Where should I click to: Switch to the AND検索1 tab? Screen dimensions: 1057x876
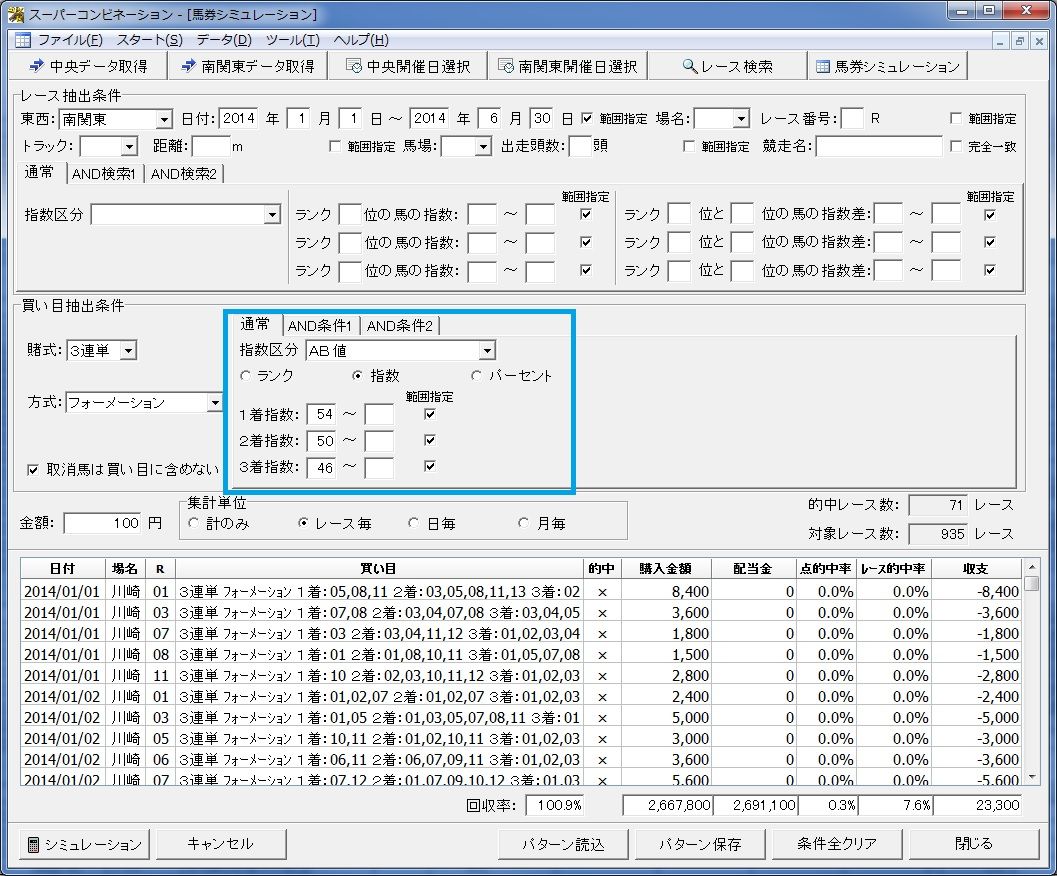click(104, 174)
